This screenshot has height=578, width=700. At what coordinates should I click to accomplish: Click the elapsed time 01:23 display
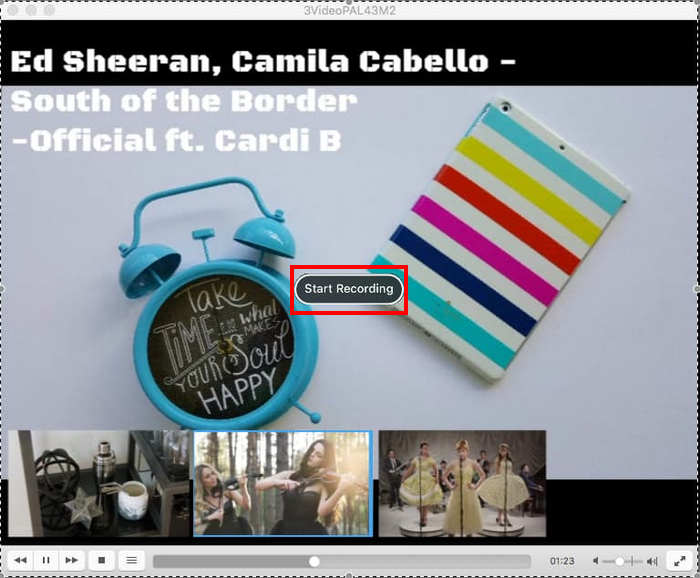point(562,561)
